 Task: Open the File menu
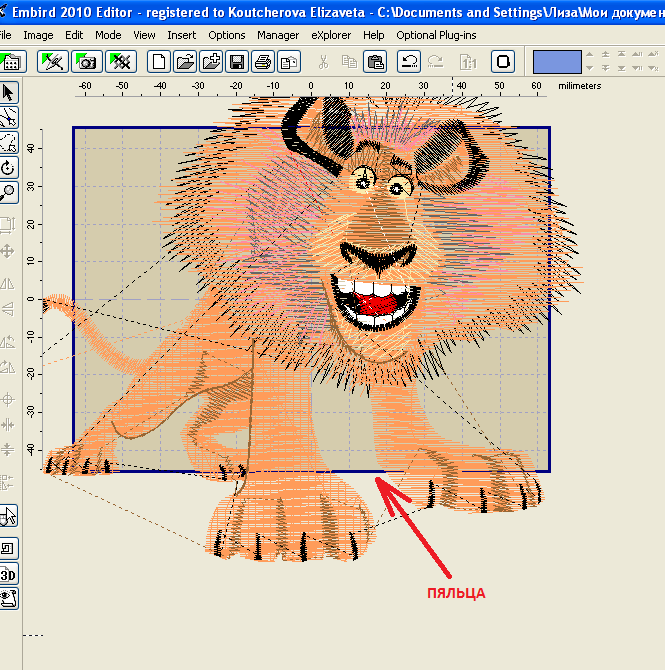[x=5, y=35]
